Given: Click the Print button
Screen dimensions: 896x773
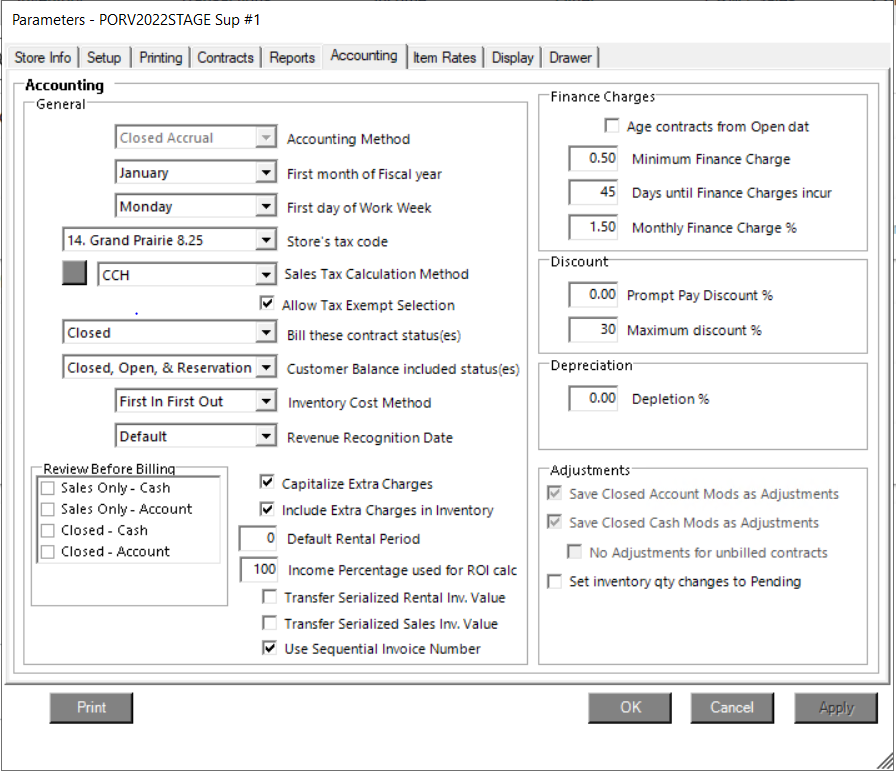Looking at the screenshot, I should click(91, 707).
